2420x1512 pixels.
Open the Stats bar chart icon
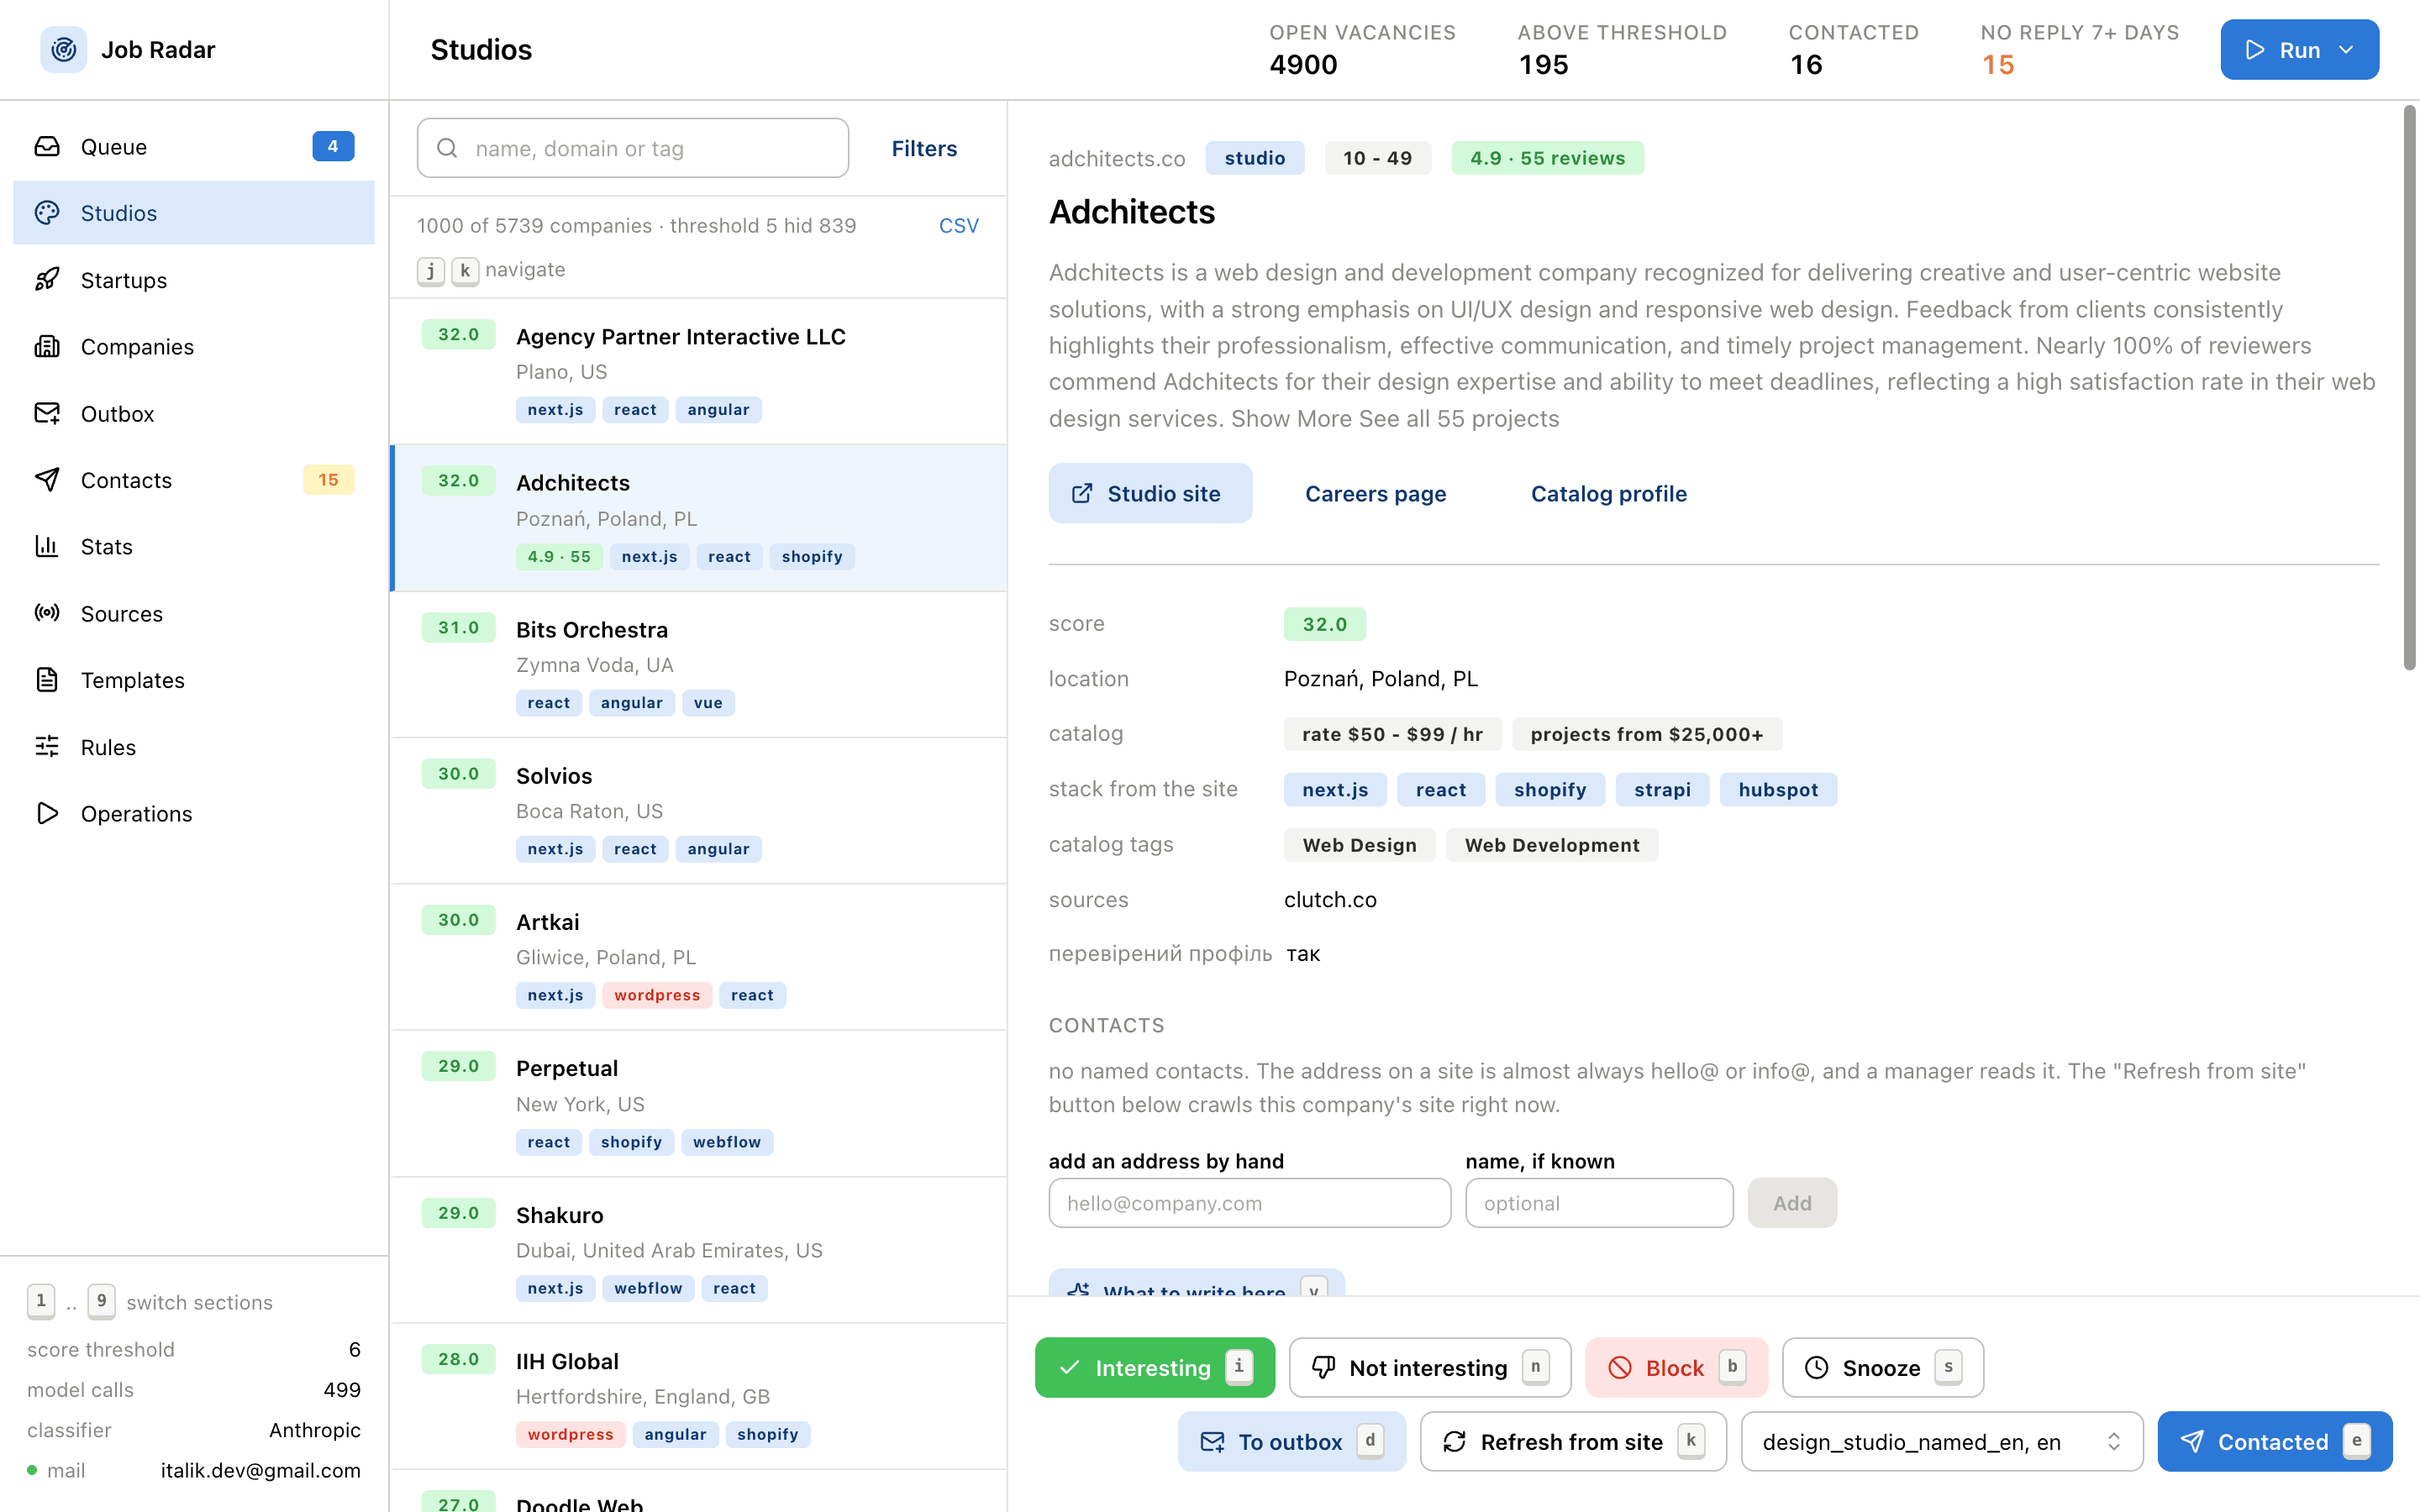click(x=47, y=546)
